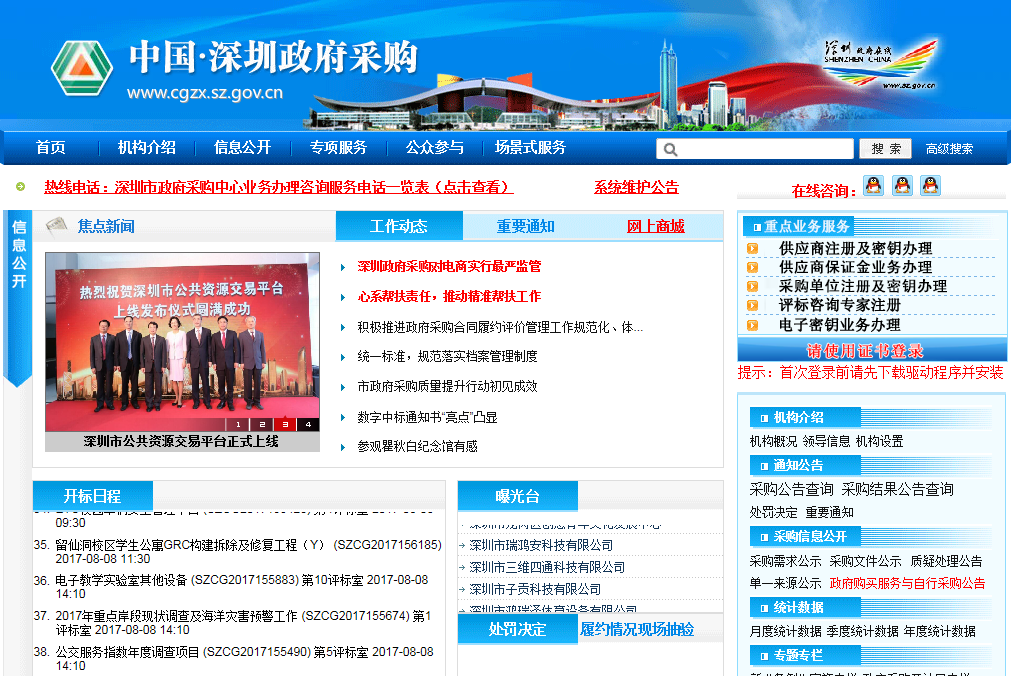Open the red 政府购买服务与自行采购公告 link
The height and width of the screenshot is (676, 1011).
[x=907, y=583]
